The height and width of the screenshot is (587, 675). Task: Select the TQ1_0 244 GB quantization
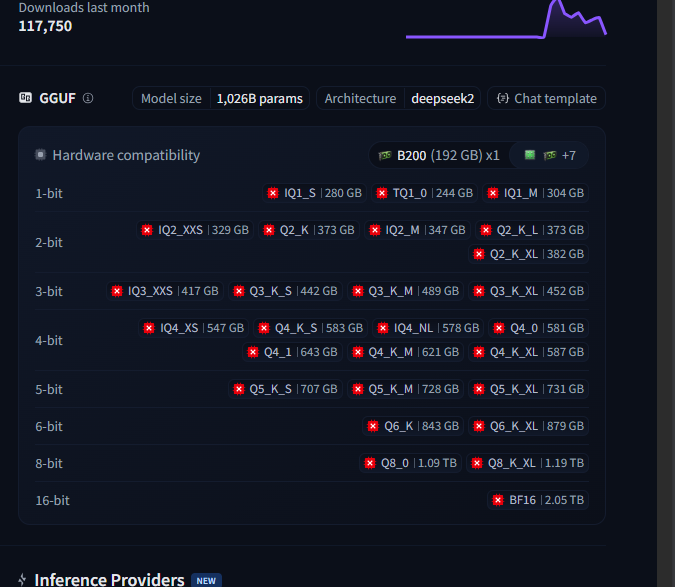[424, 193]
